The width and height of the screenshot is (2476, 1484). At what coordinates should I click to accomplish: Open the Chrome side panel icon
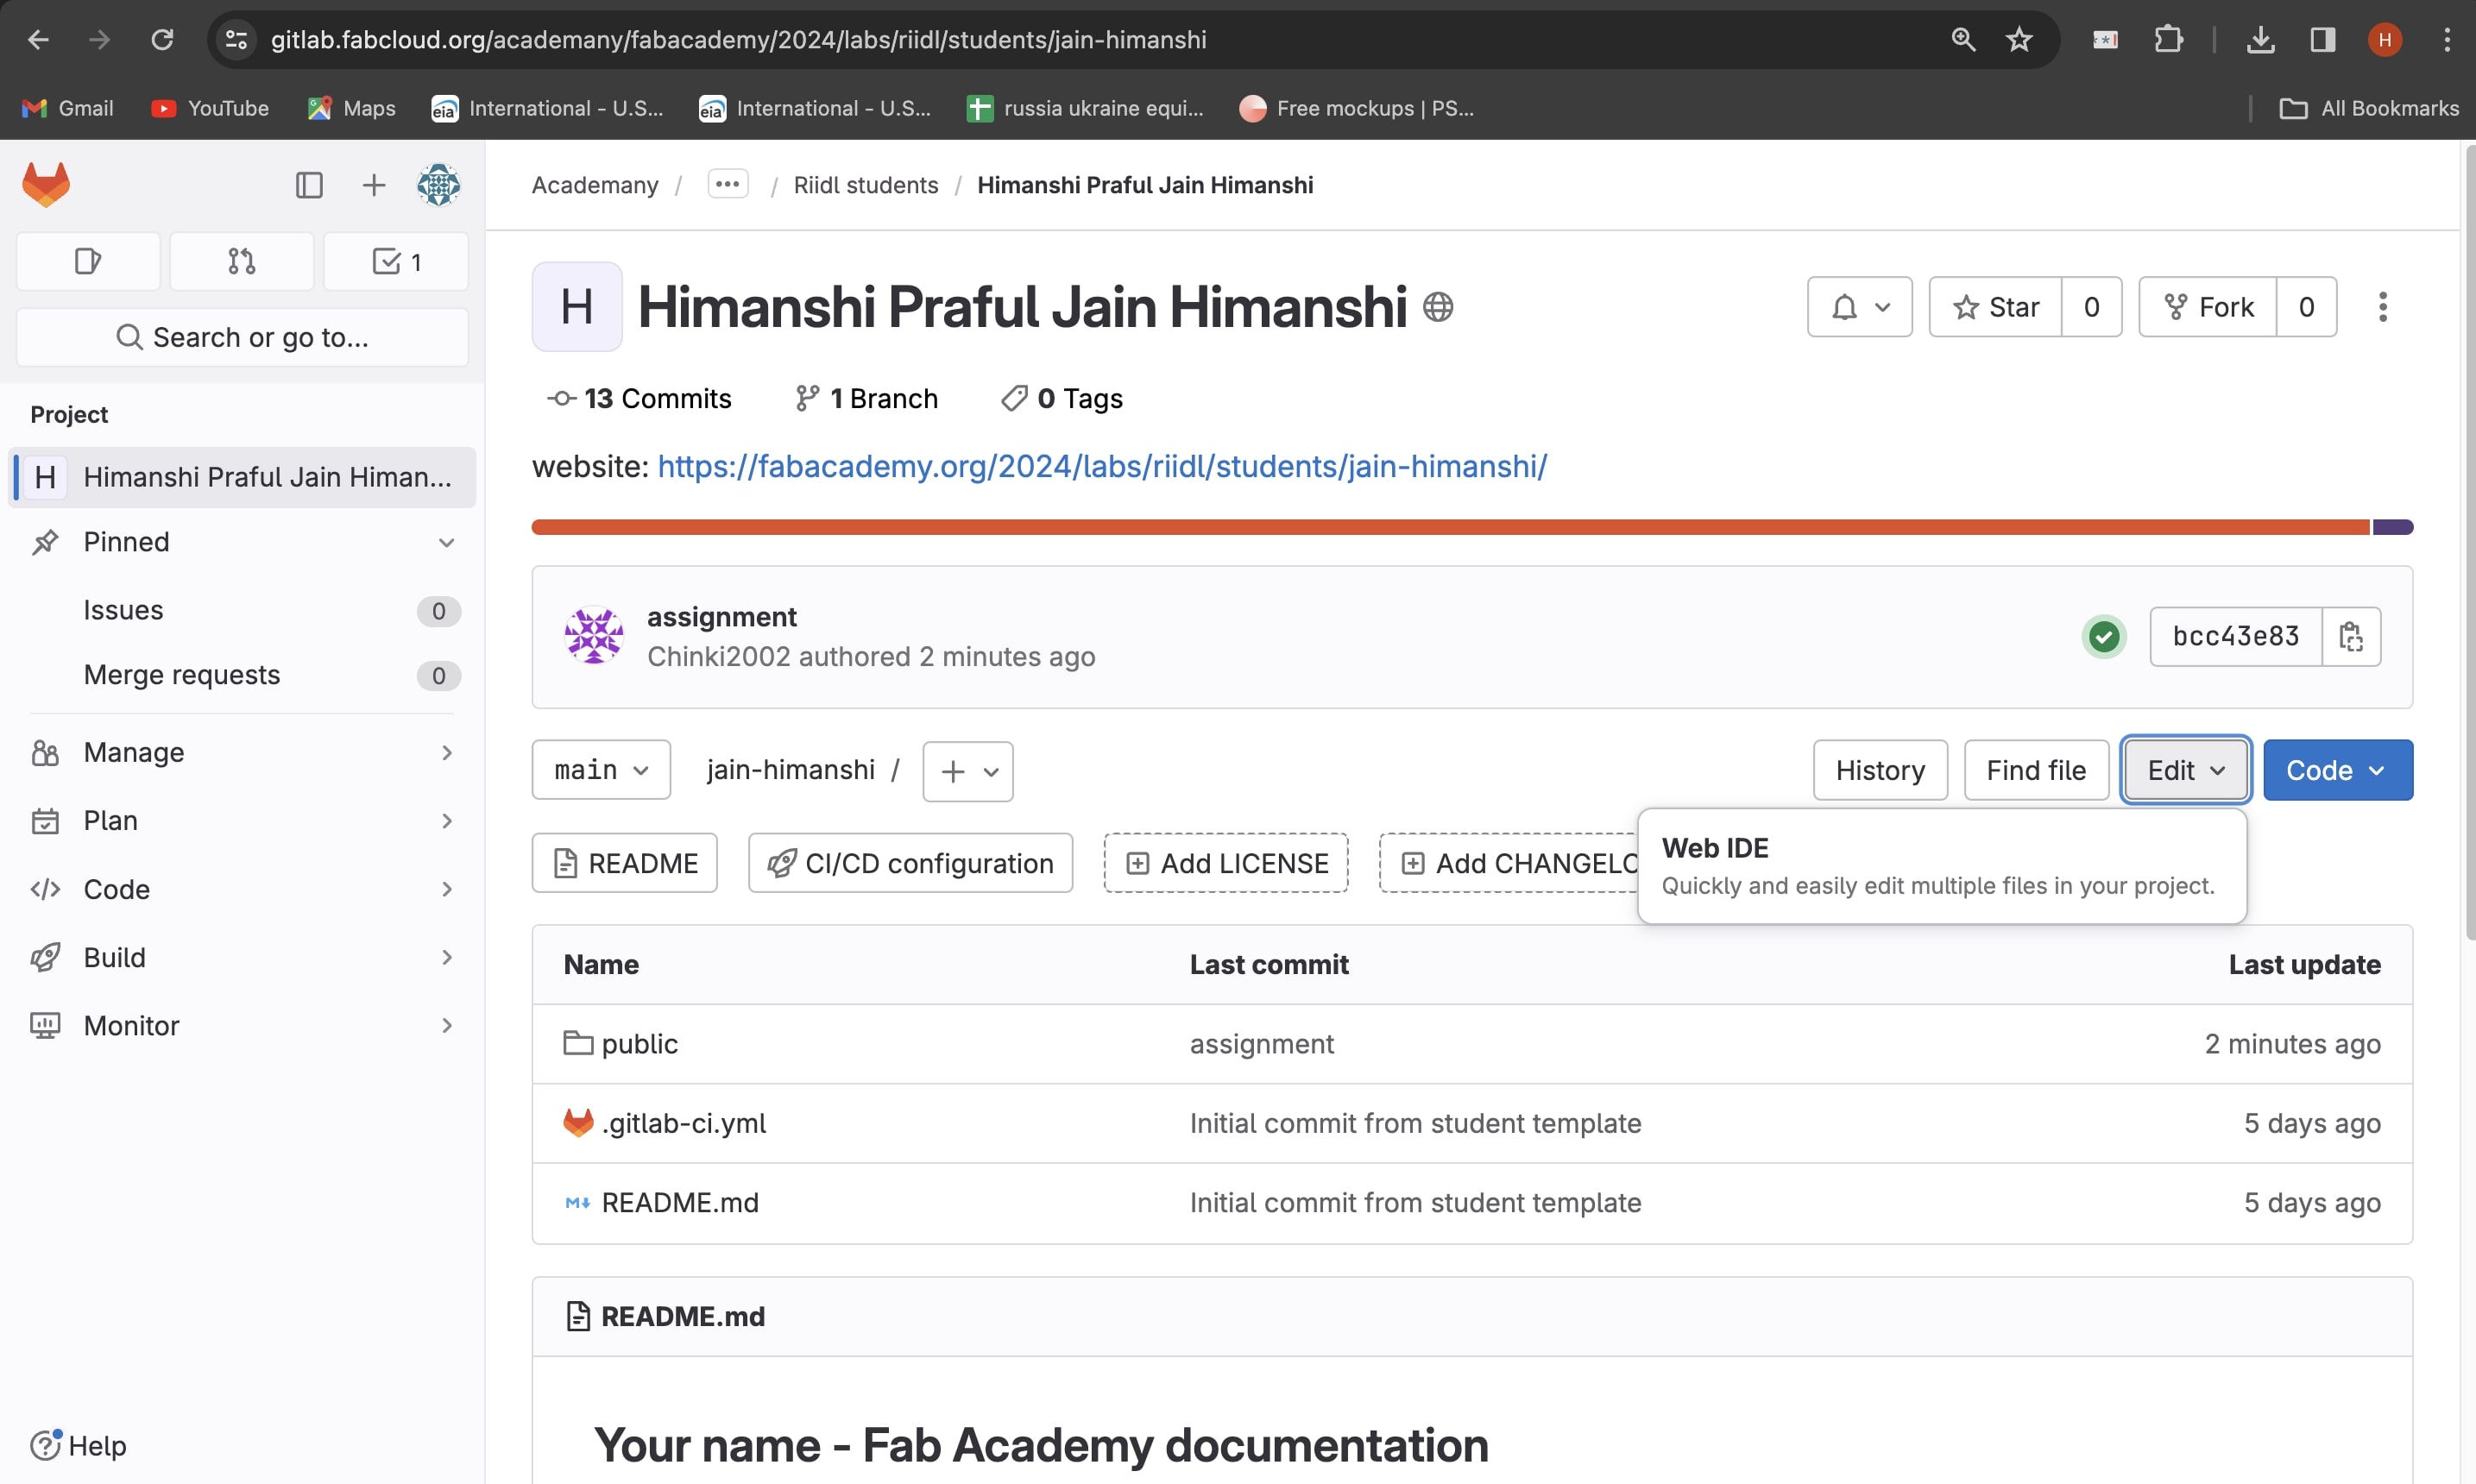(x=2322, y=40)
